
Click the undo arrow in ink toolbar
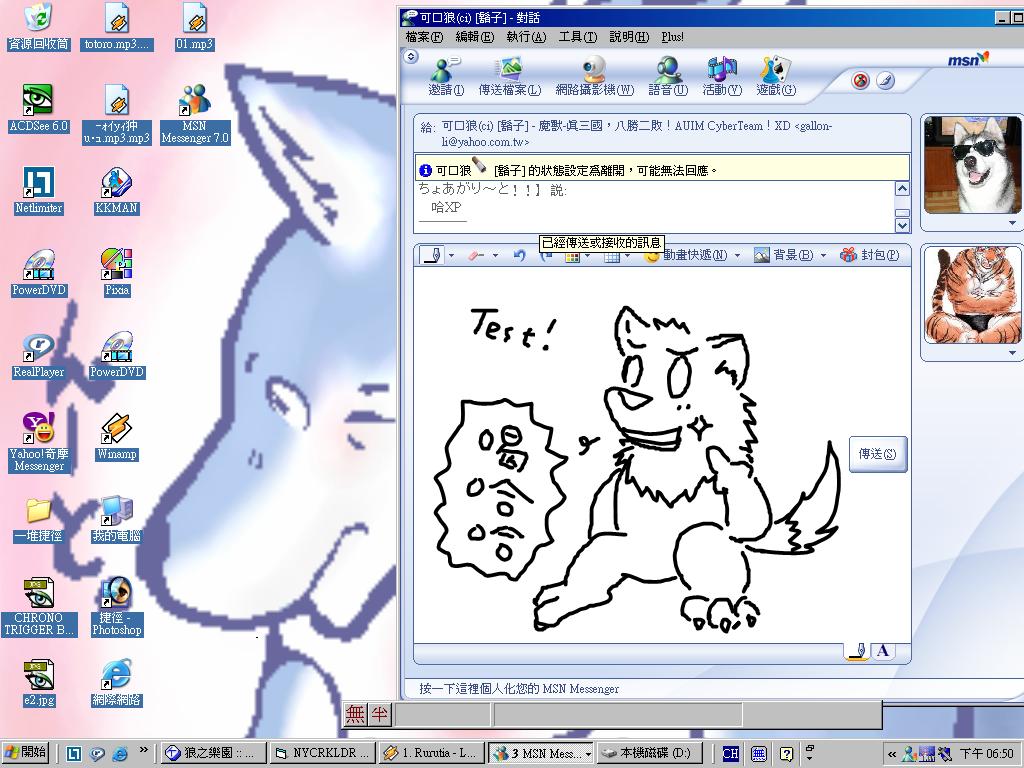(x=520, y=256)
